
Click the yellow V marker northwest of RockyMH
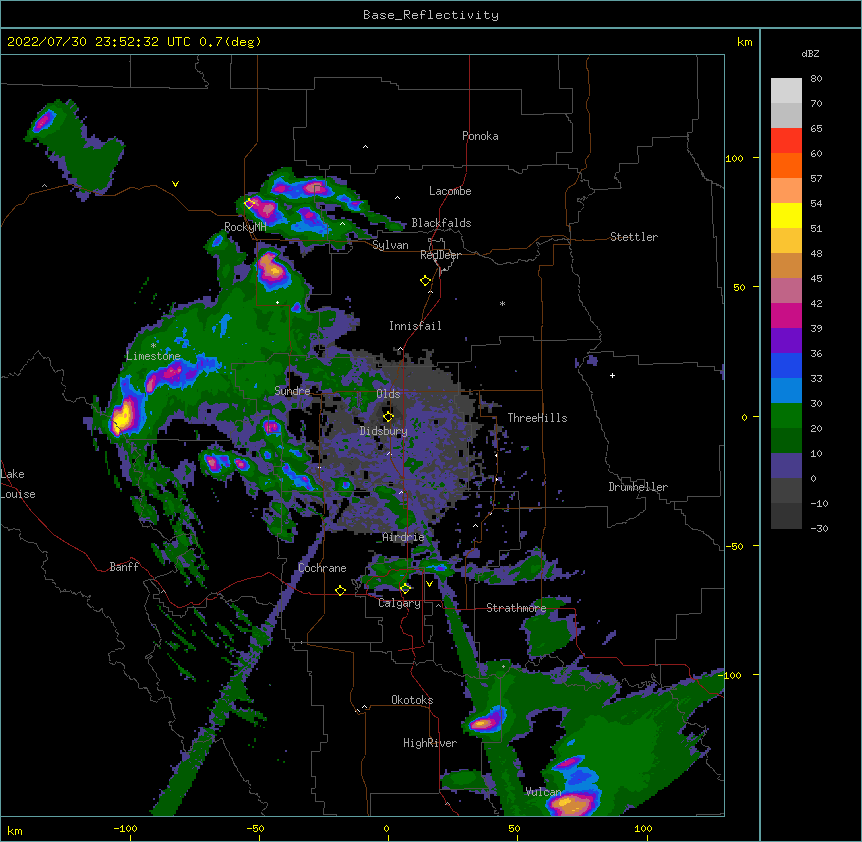tap(175, 184)
